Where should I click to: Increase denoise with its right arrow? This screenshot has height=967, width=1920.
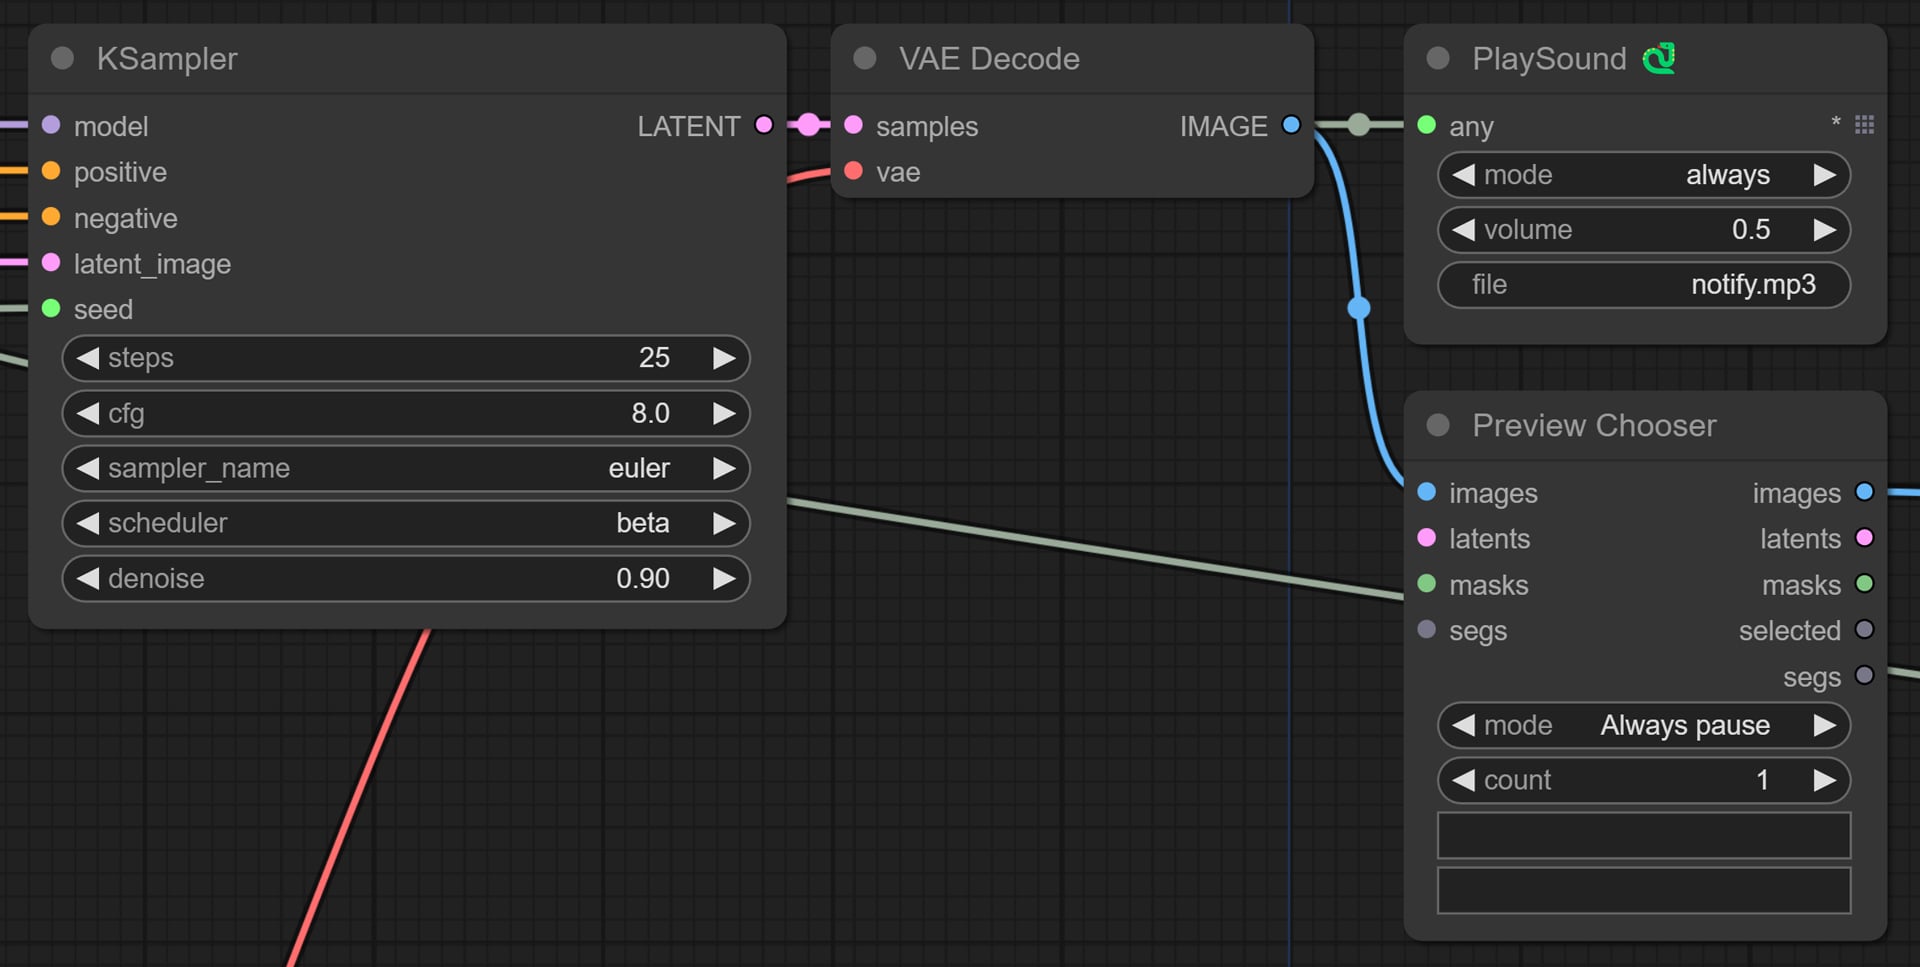click(724, 578)
